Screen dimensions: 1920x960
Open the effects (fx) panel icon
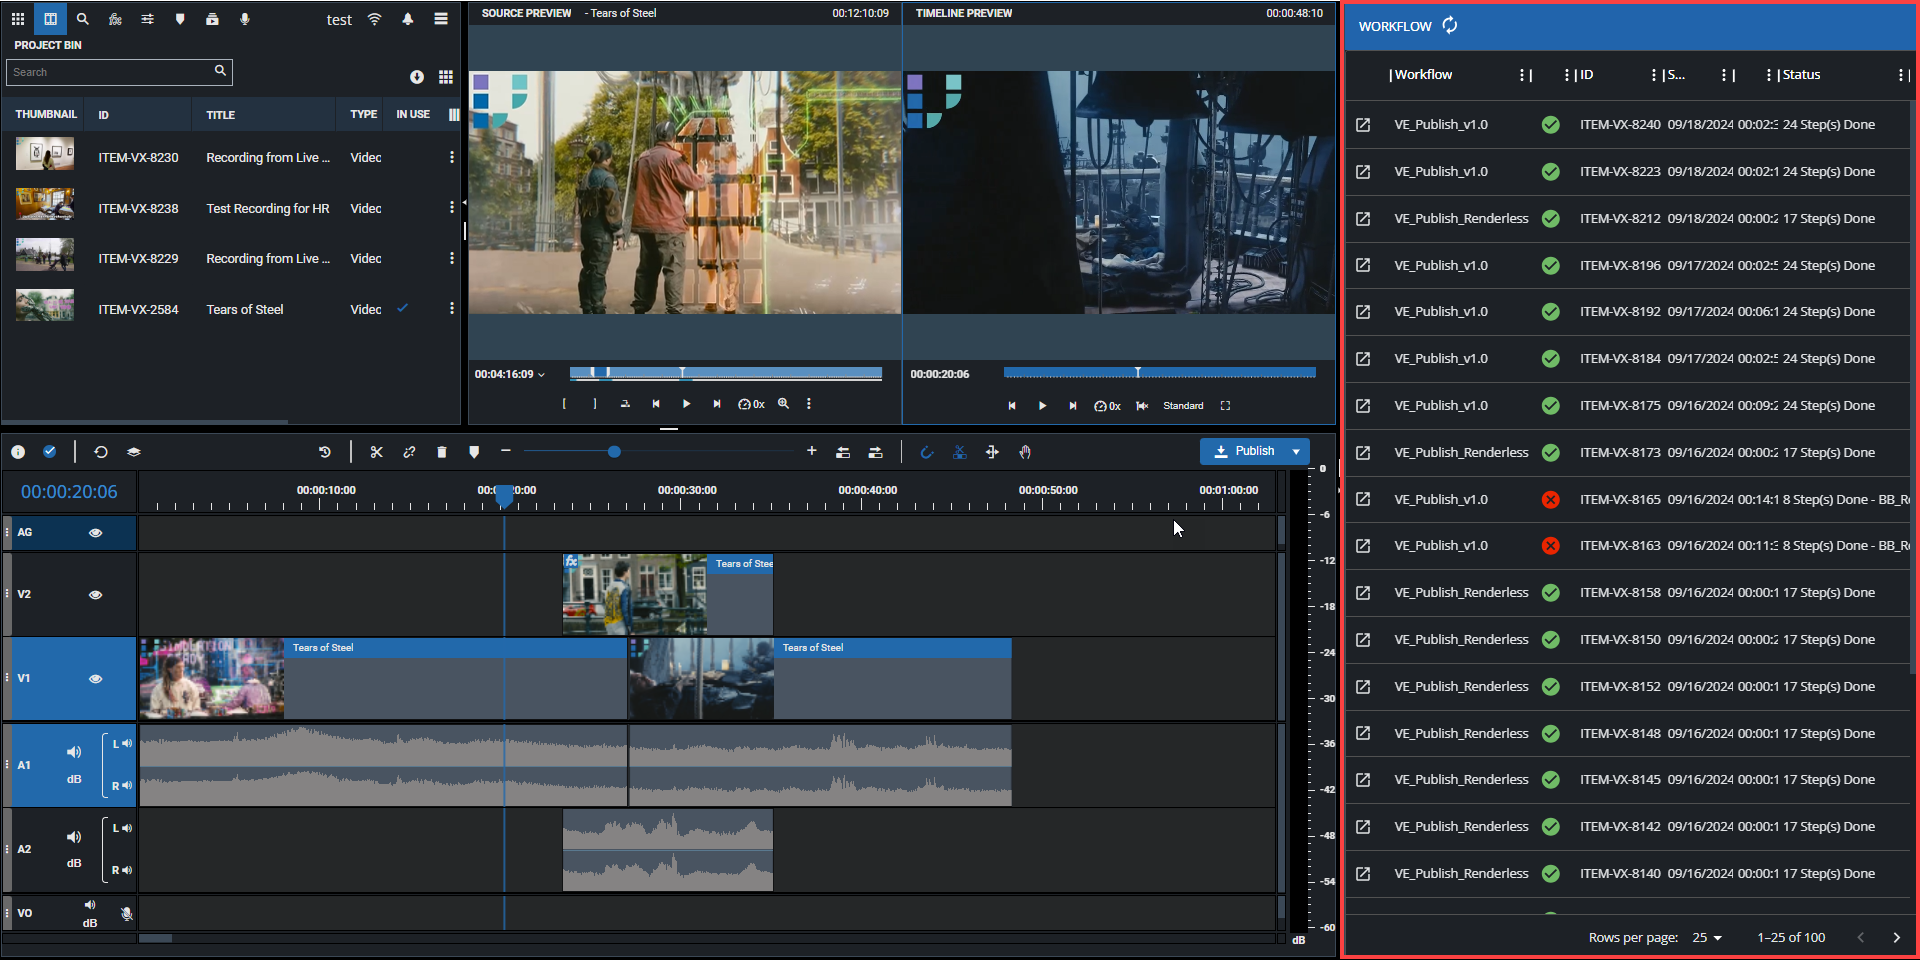(116, 18)
